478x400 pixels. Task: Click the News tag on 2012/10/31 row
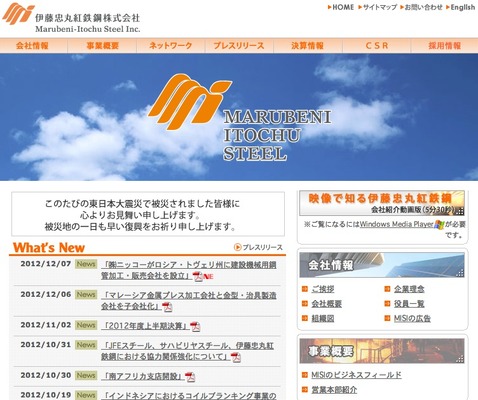click(86, 345)
